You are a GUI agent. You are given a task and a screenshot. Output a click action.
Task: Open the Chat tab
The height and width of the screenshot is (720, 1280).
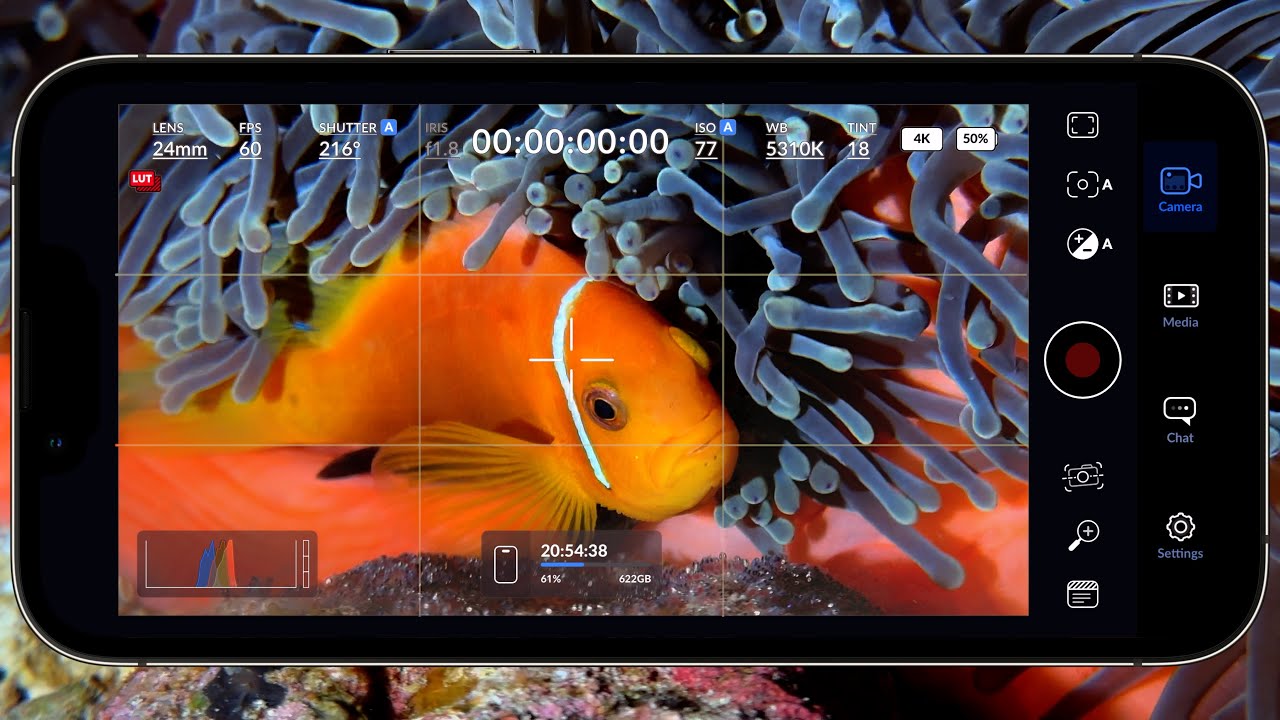(1180, 420)
